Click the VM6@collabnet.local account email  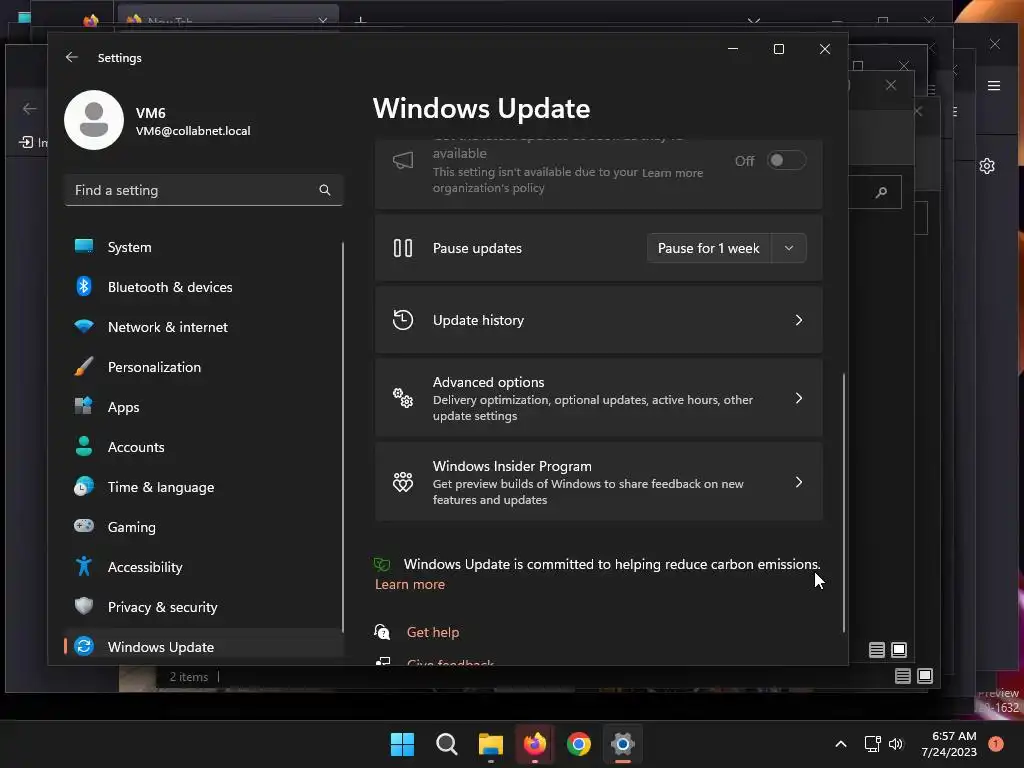pyautogui.click(x=193, y=131)
